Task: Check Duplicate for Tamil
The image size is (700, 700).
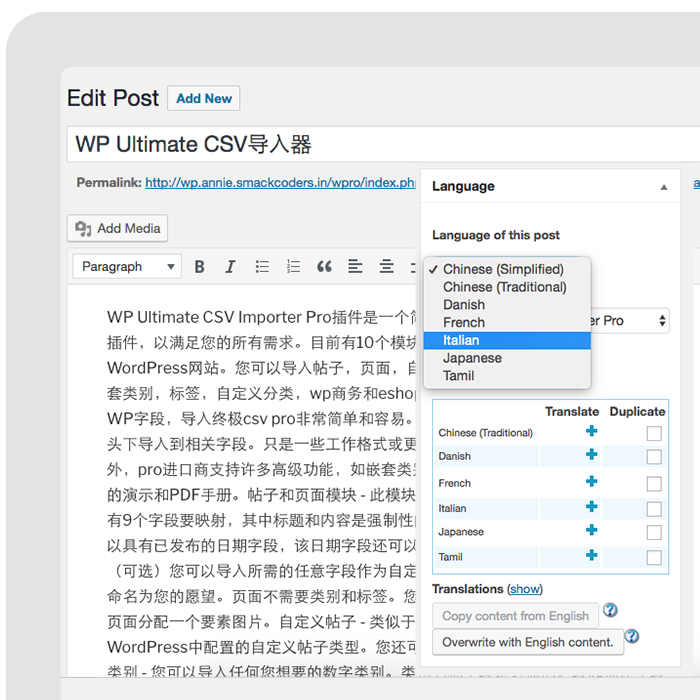Action: tap(654, 558)
